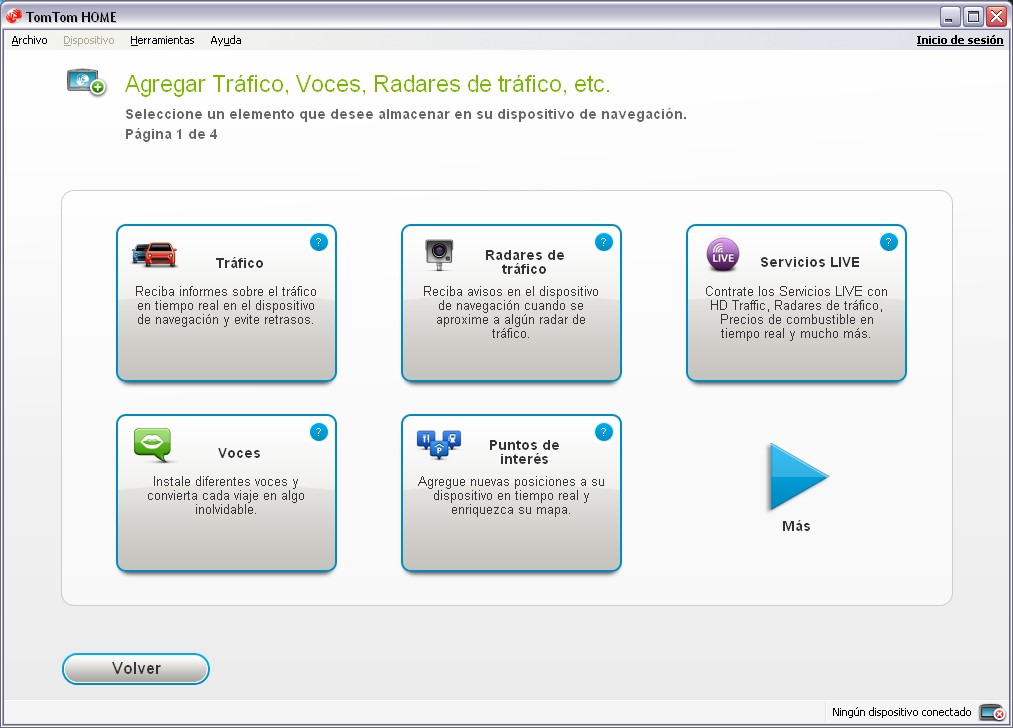1013x728 pixels.
Task: Click the "Agregue nuevas posiciones" description
Action: coord(511,495)
